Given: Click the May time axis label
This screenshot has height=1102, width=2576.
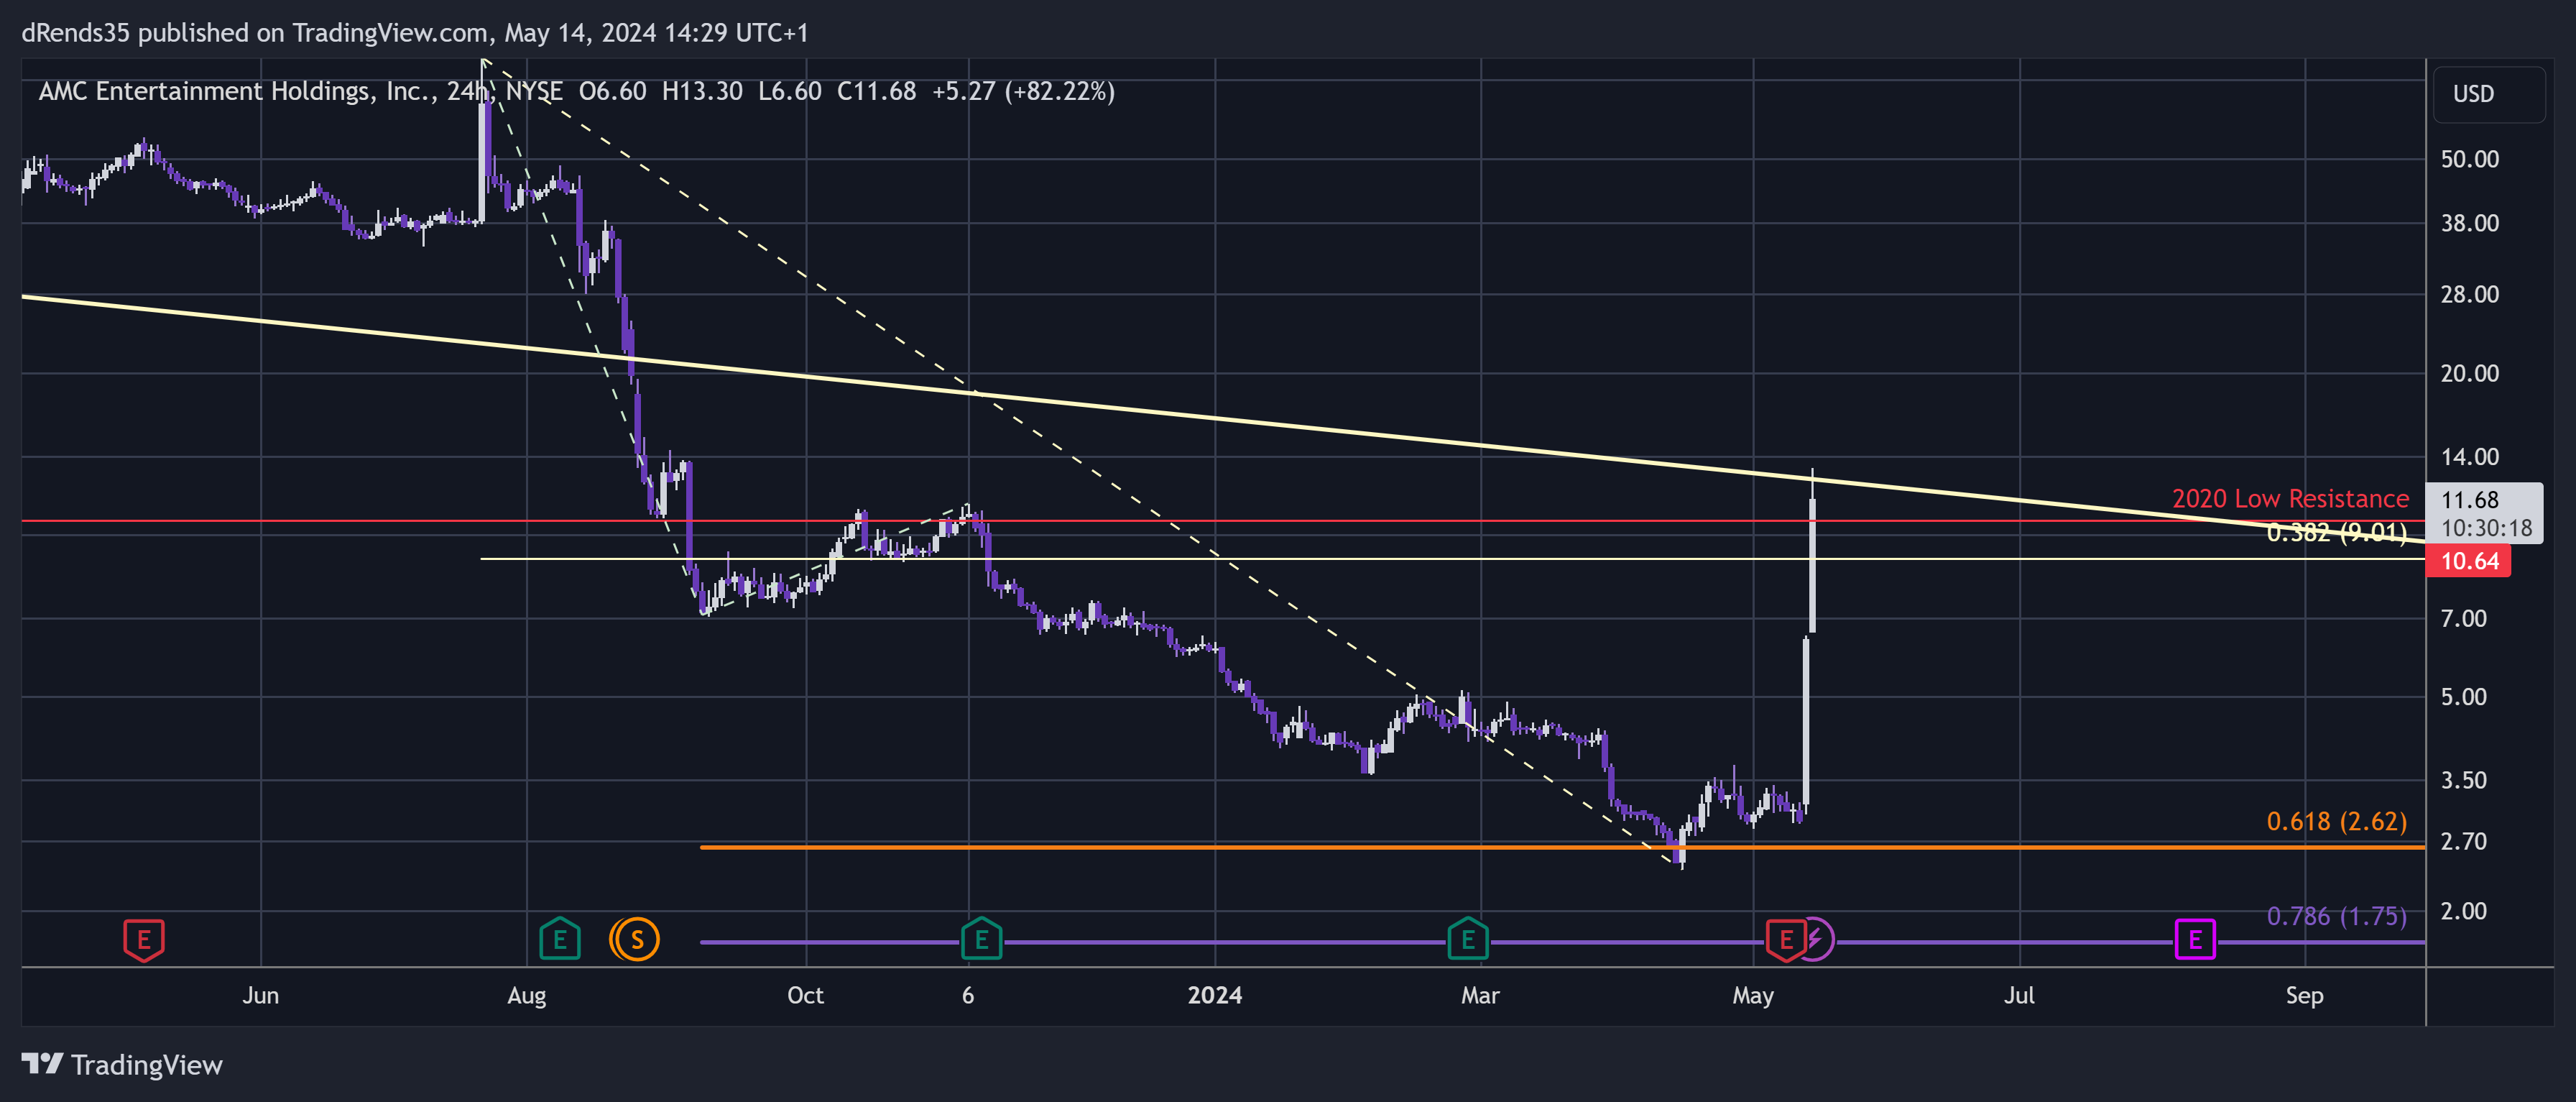Looking at the screenshot, I should (1752, 996).
